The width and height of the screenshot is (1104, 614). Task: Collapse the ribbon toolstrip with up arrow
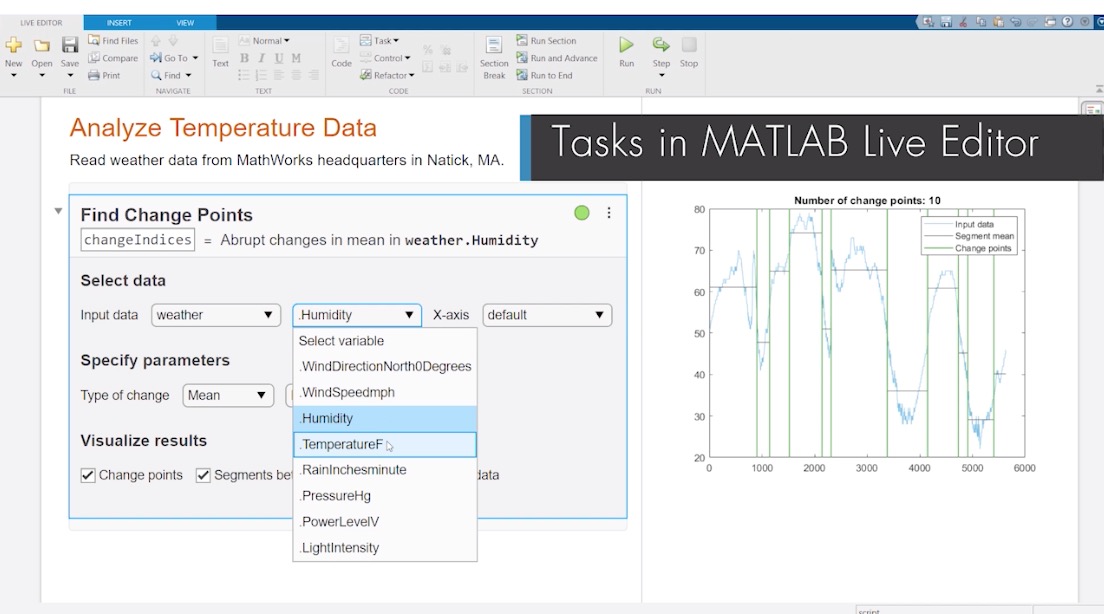tap(1099, 89)
